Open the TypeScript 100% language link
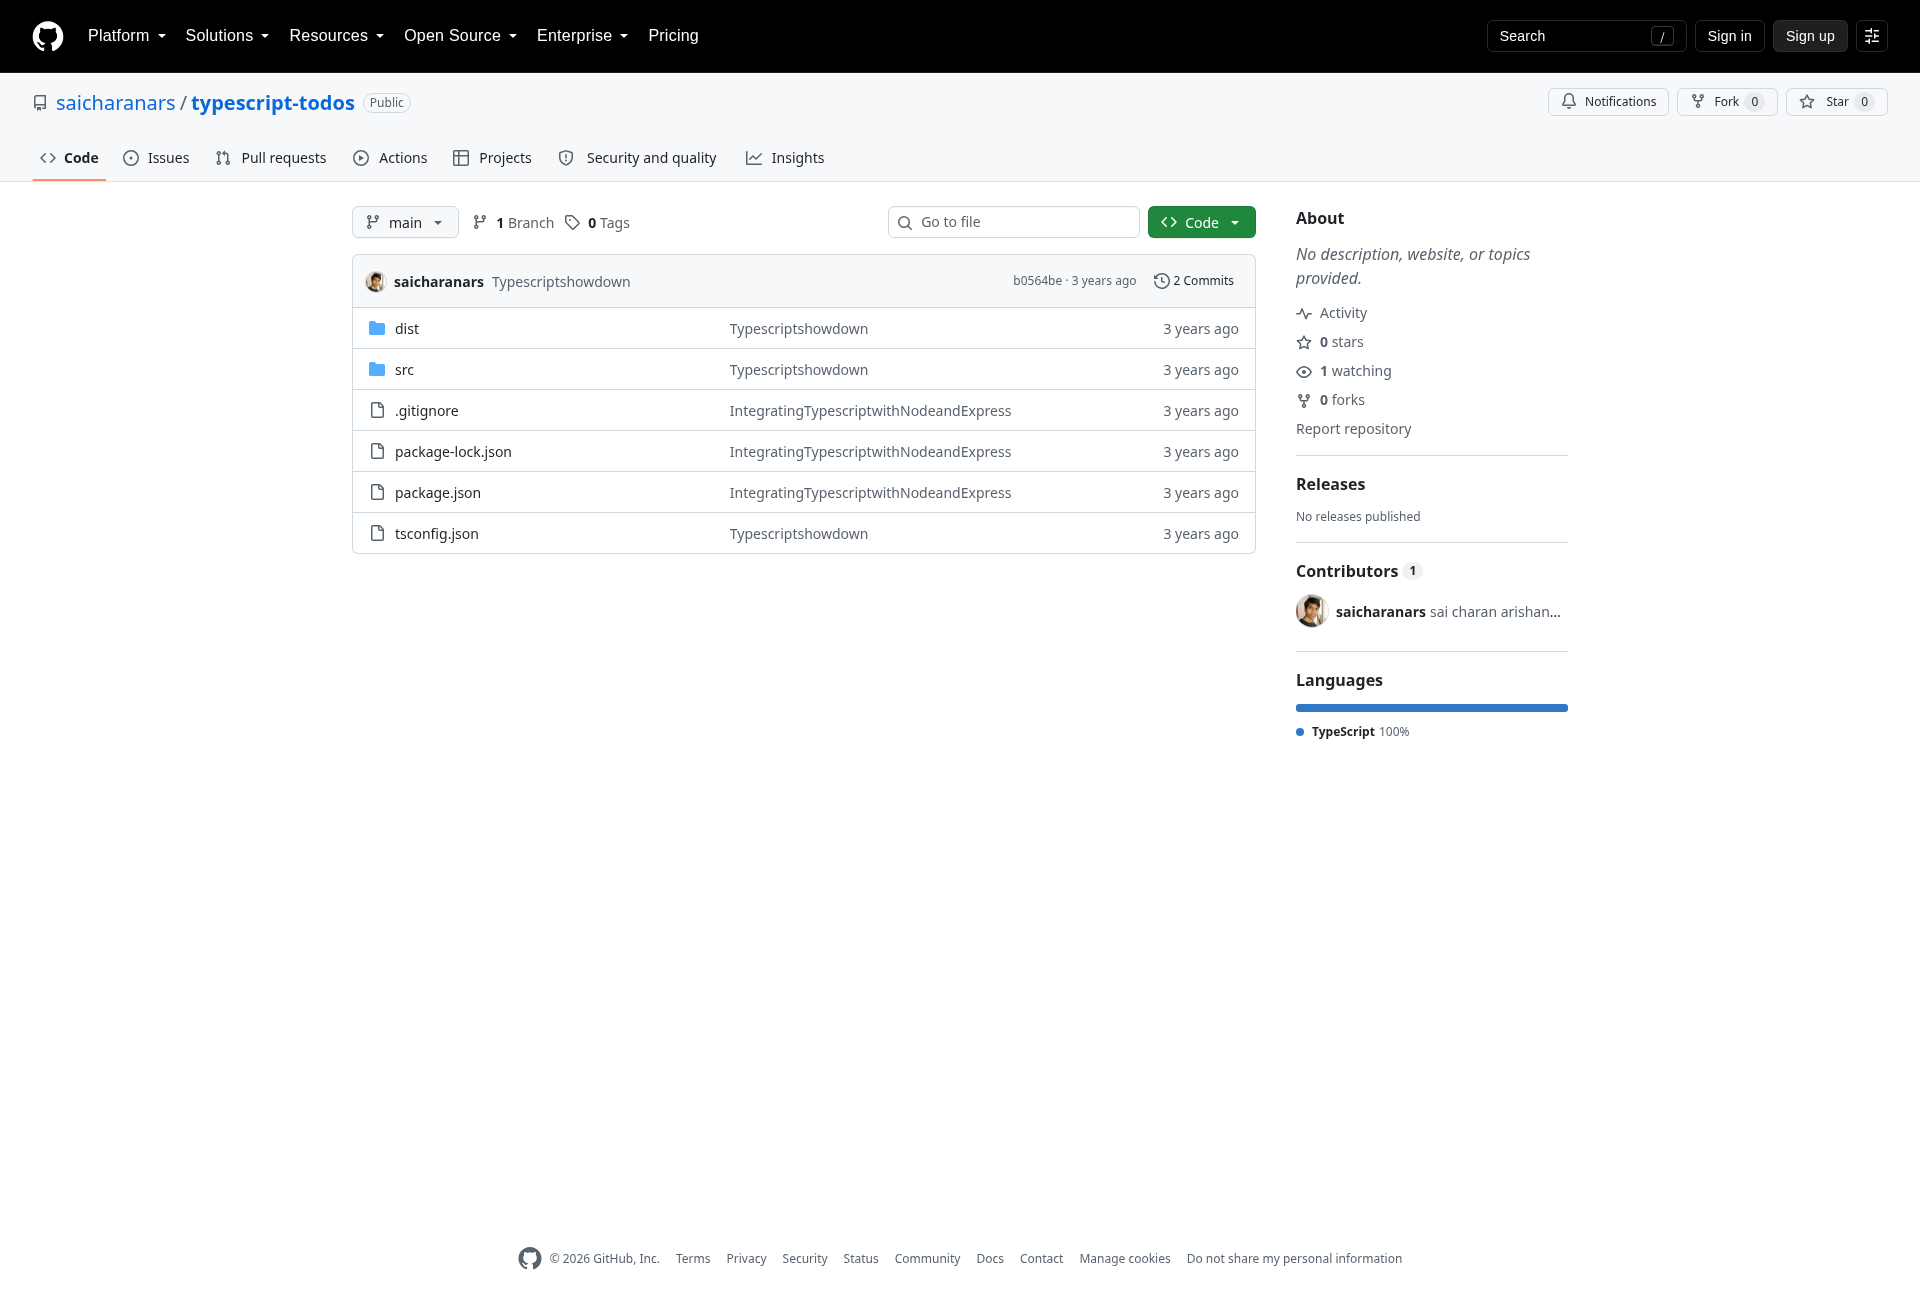The height and width of the screenshot is (1311, 1920). coord(1353,732)
